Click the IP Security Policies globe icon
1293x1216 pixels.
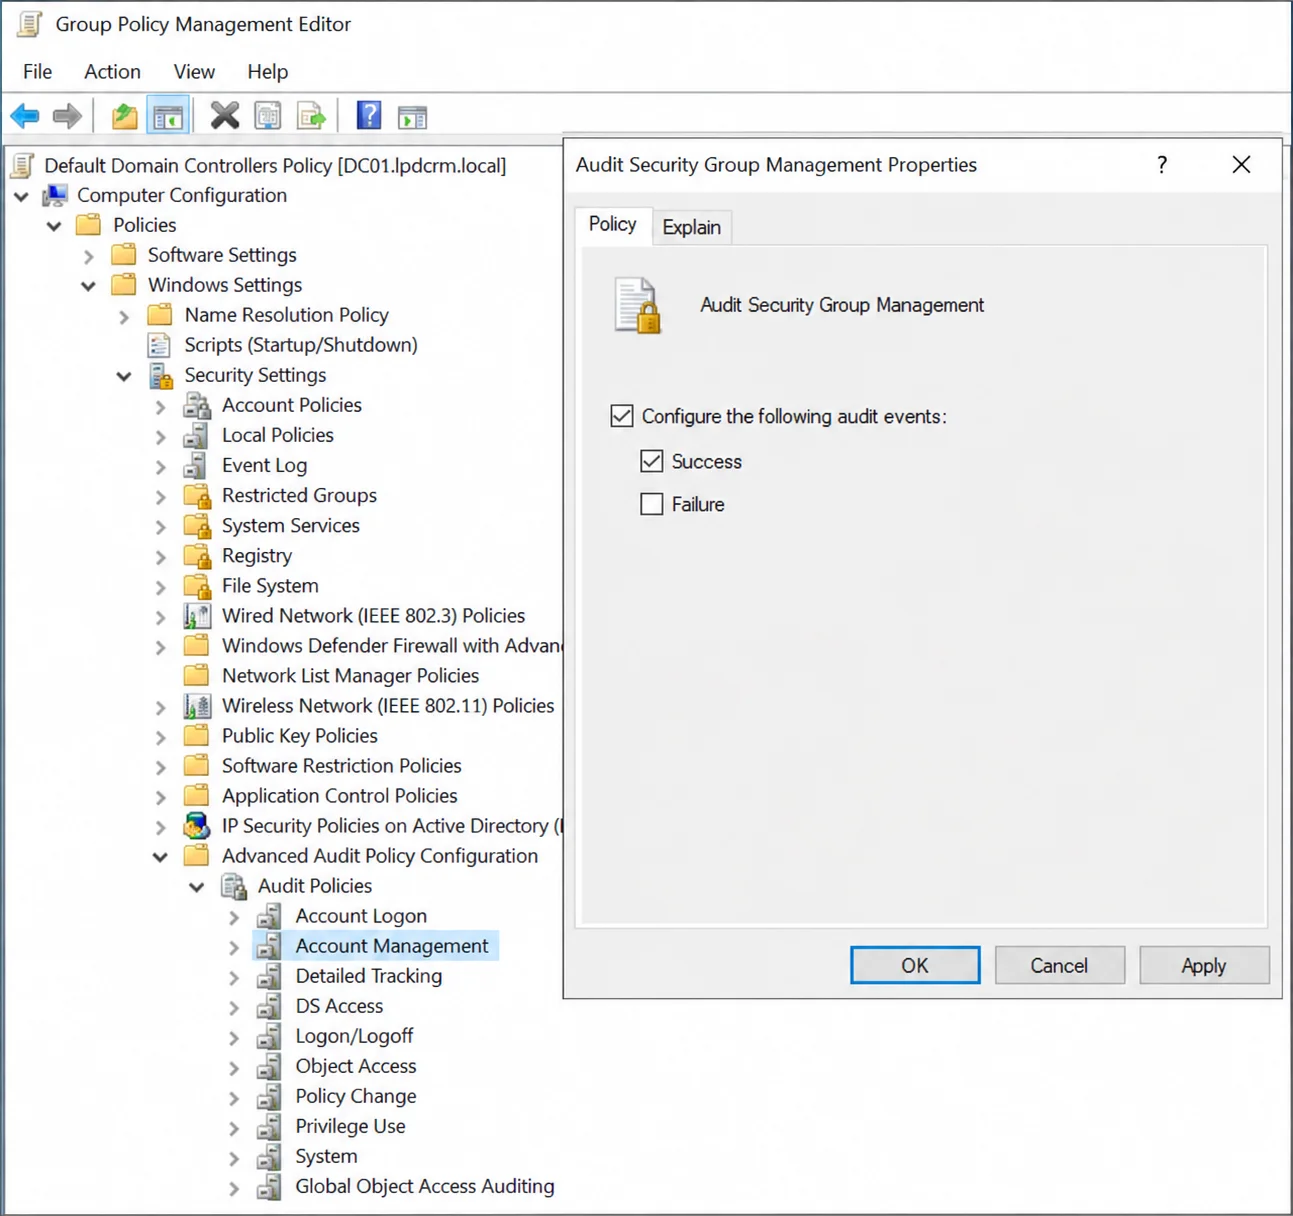click(197, 826)
